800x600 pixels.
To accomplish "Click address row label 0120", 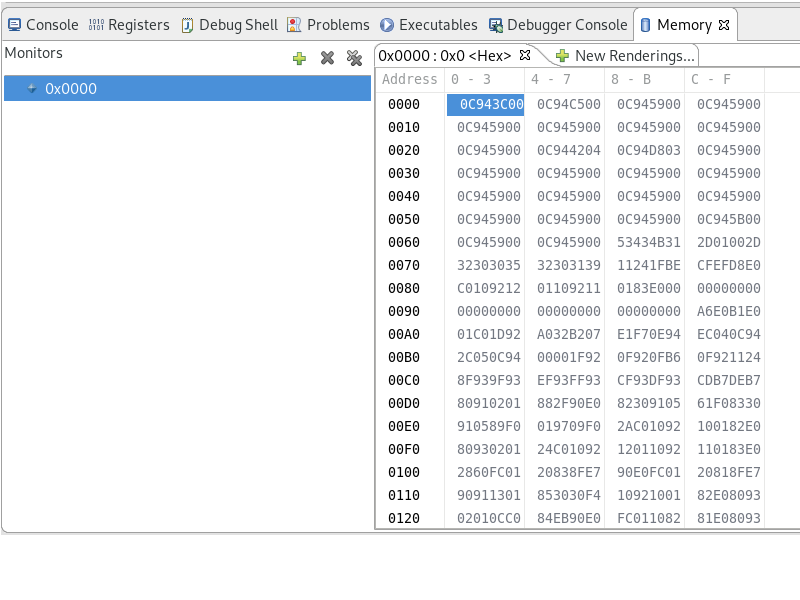I will (x=404, y=518).
